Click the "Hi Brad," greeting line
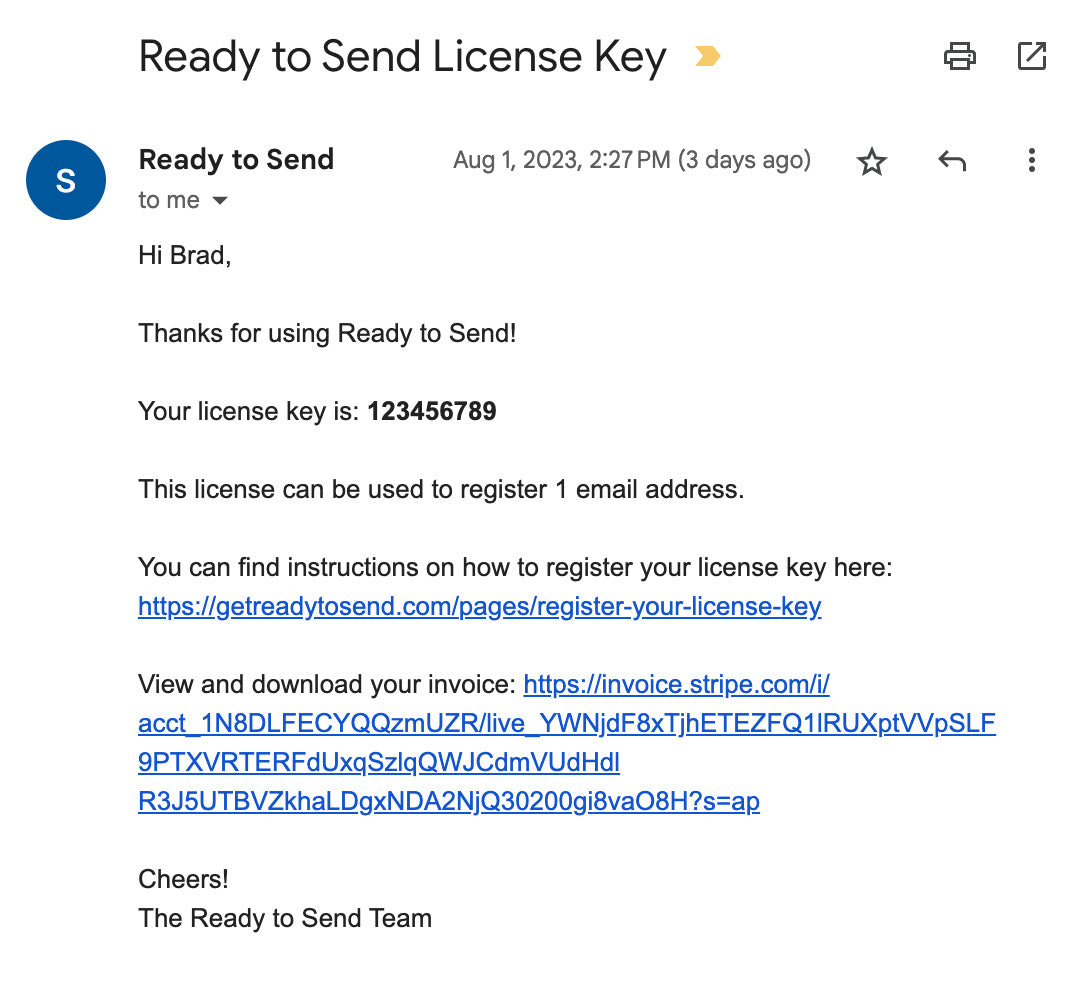1090x986 pixels. pos(185,255)
